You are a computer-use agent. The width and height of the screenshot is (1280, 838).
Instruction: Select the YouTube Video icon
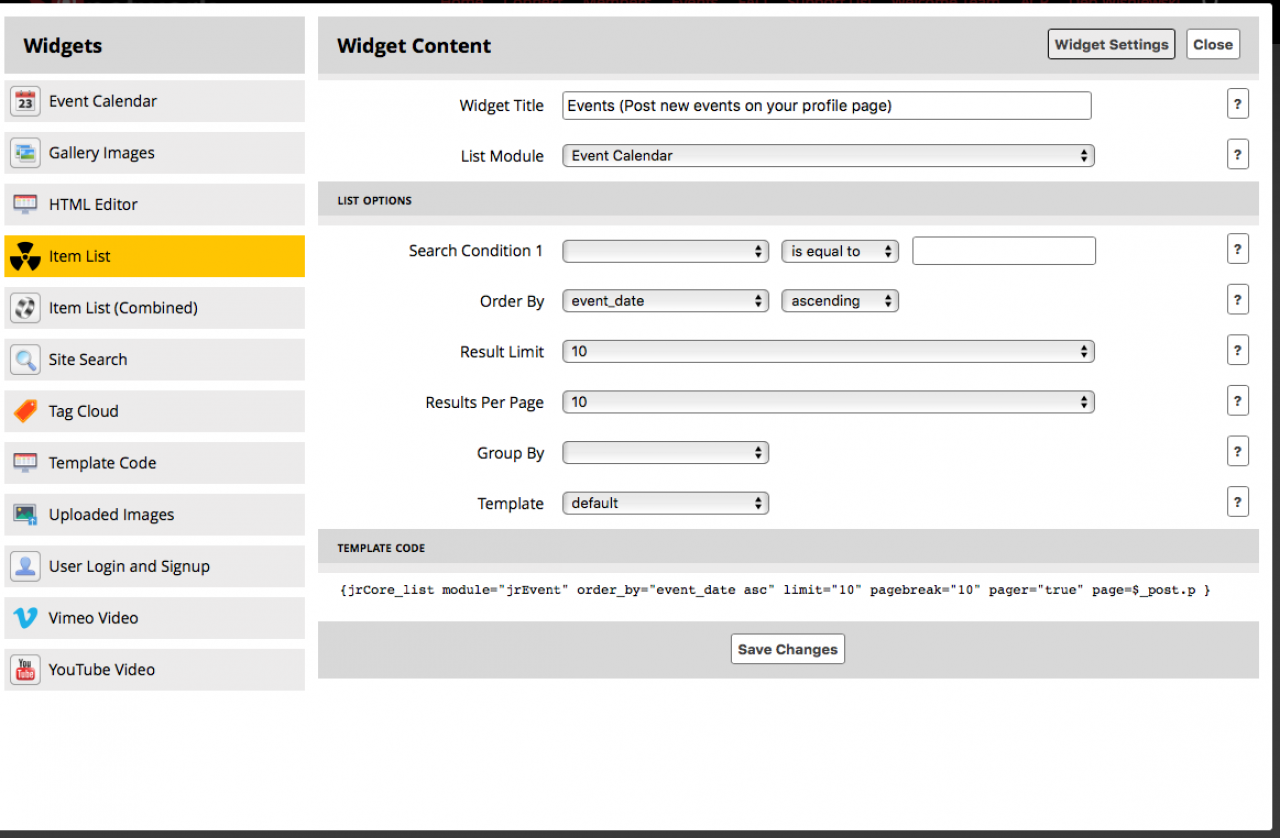coord(25,670)
